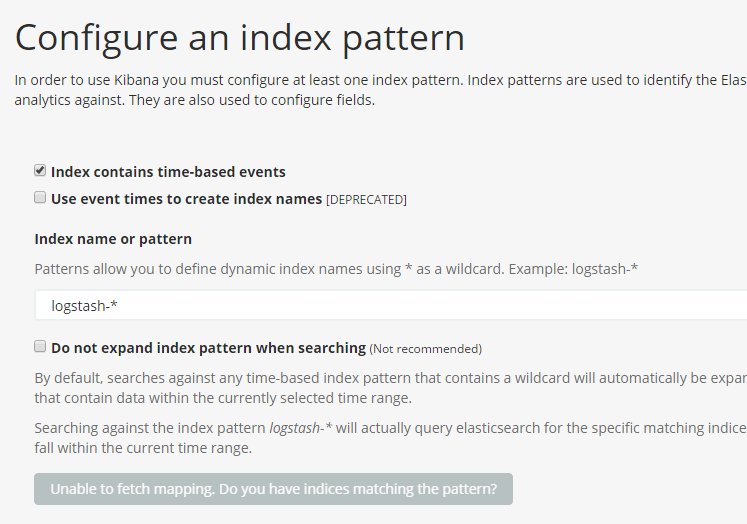This screenshot has height=524, width=747.
Task: Click the "Configure an index pattern" heading
Action: [239, 37]
